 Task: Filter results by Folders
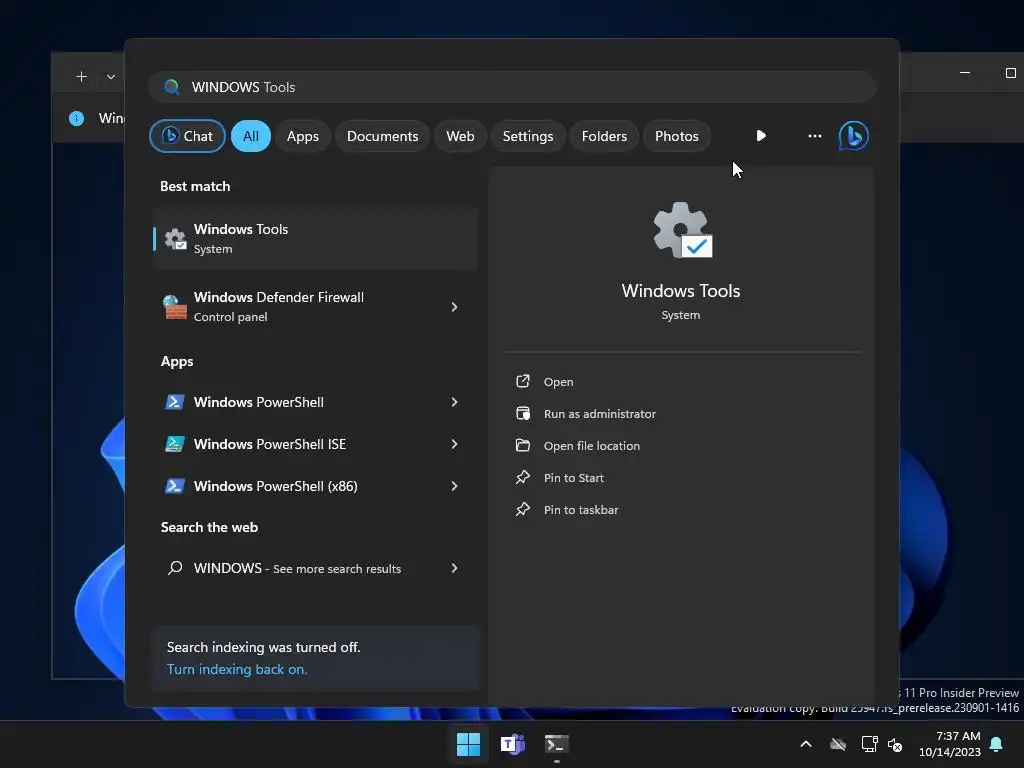click(x=604, y=136)
